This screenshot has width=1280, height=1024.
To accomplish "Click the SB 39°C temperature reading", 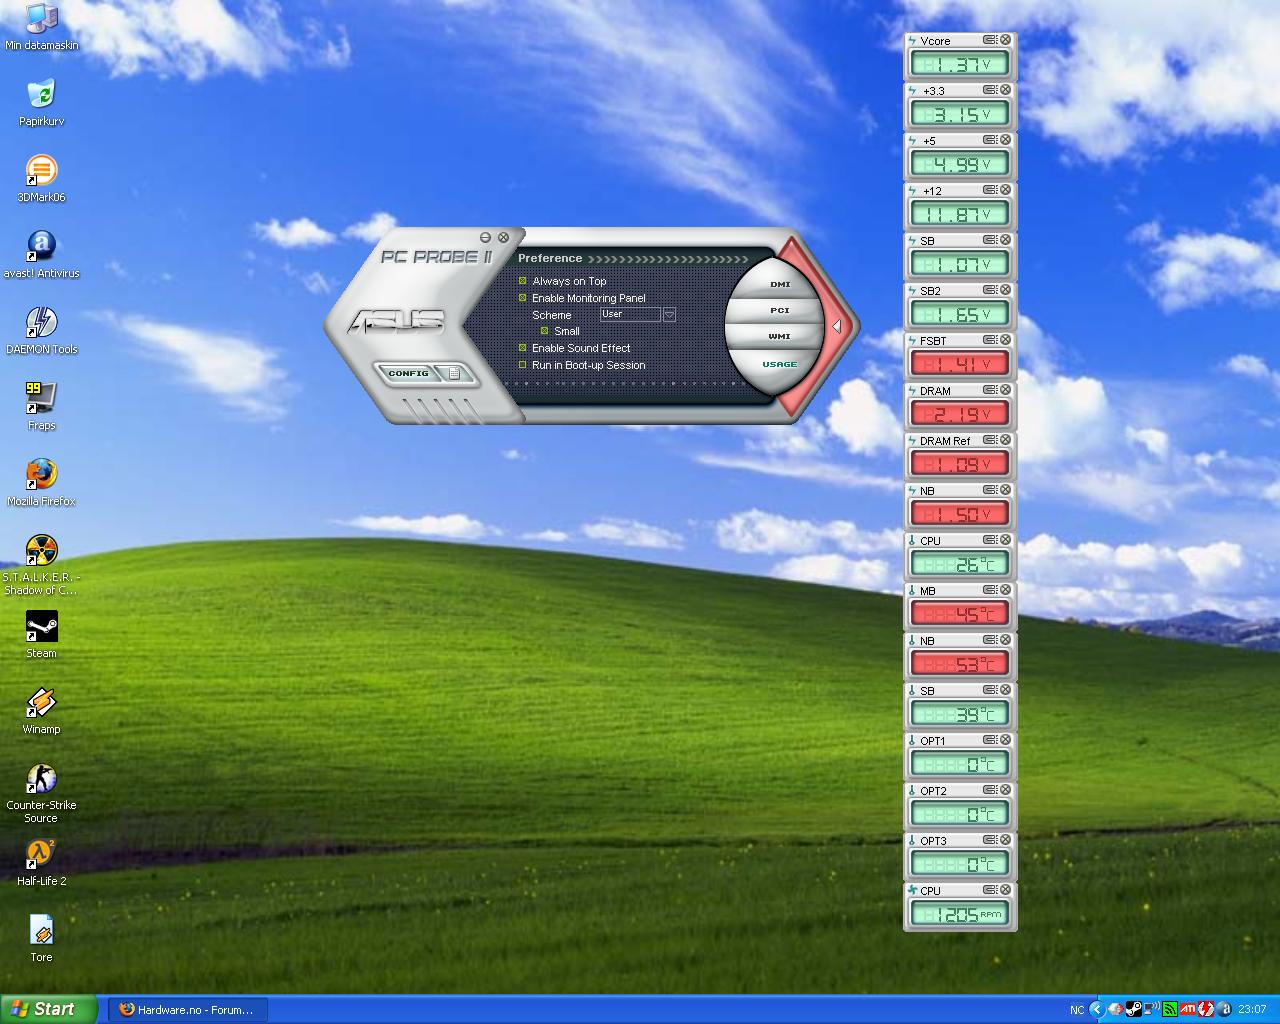I will click(959, 714).
